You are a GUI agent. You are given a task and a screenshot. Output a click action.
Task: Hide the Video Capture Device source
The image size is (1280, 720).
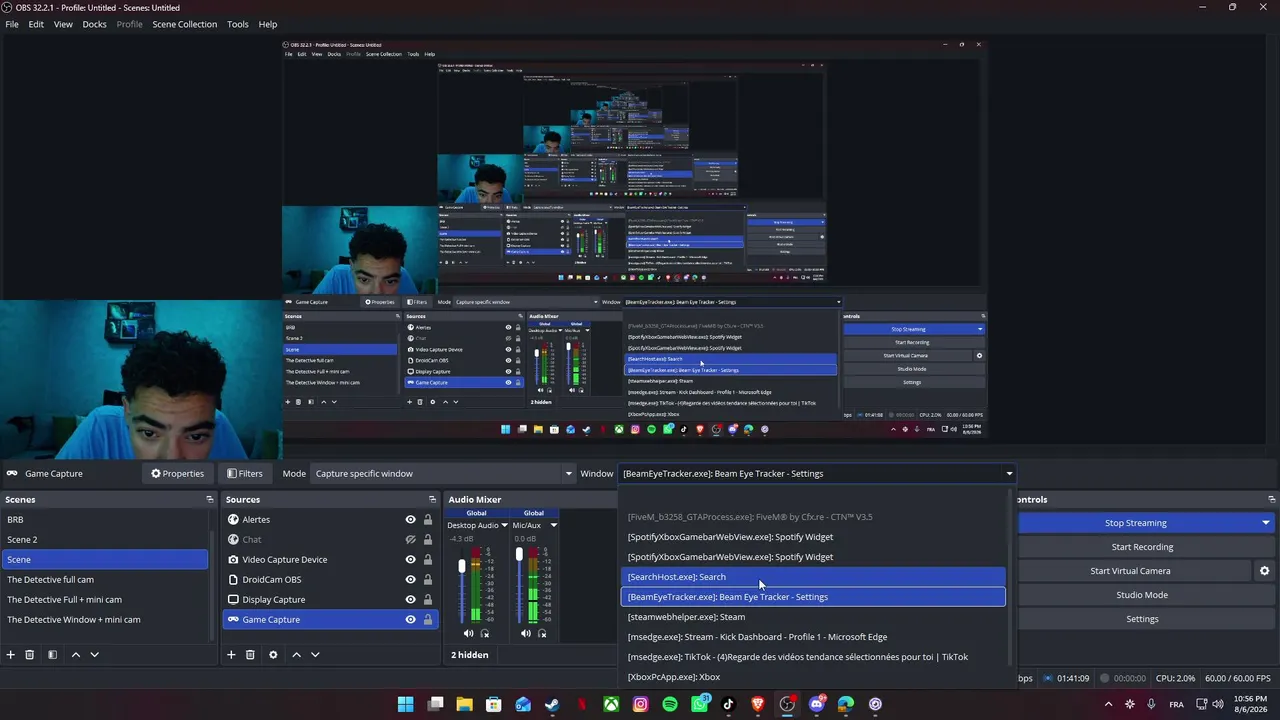[x=410, y=560]
